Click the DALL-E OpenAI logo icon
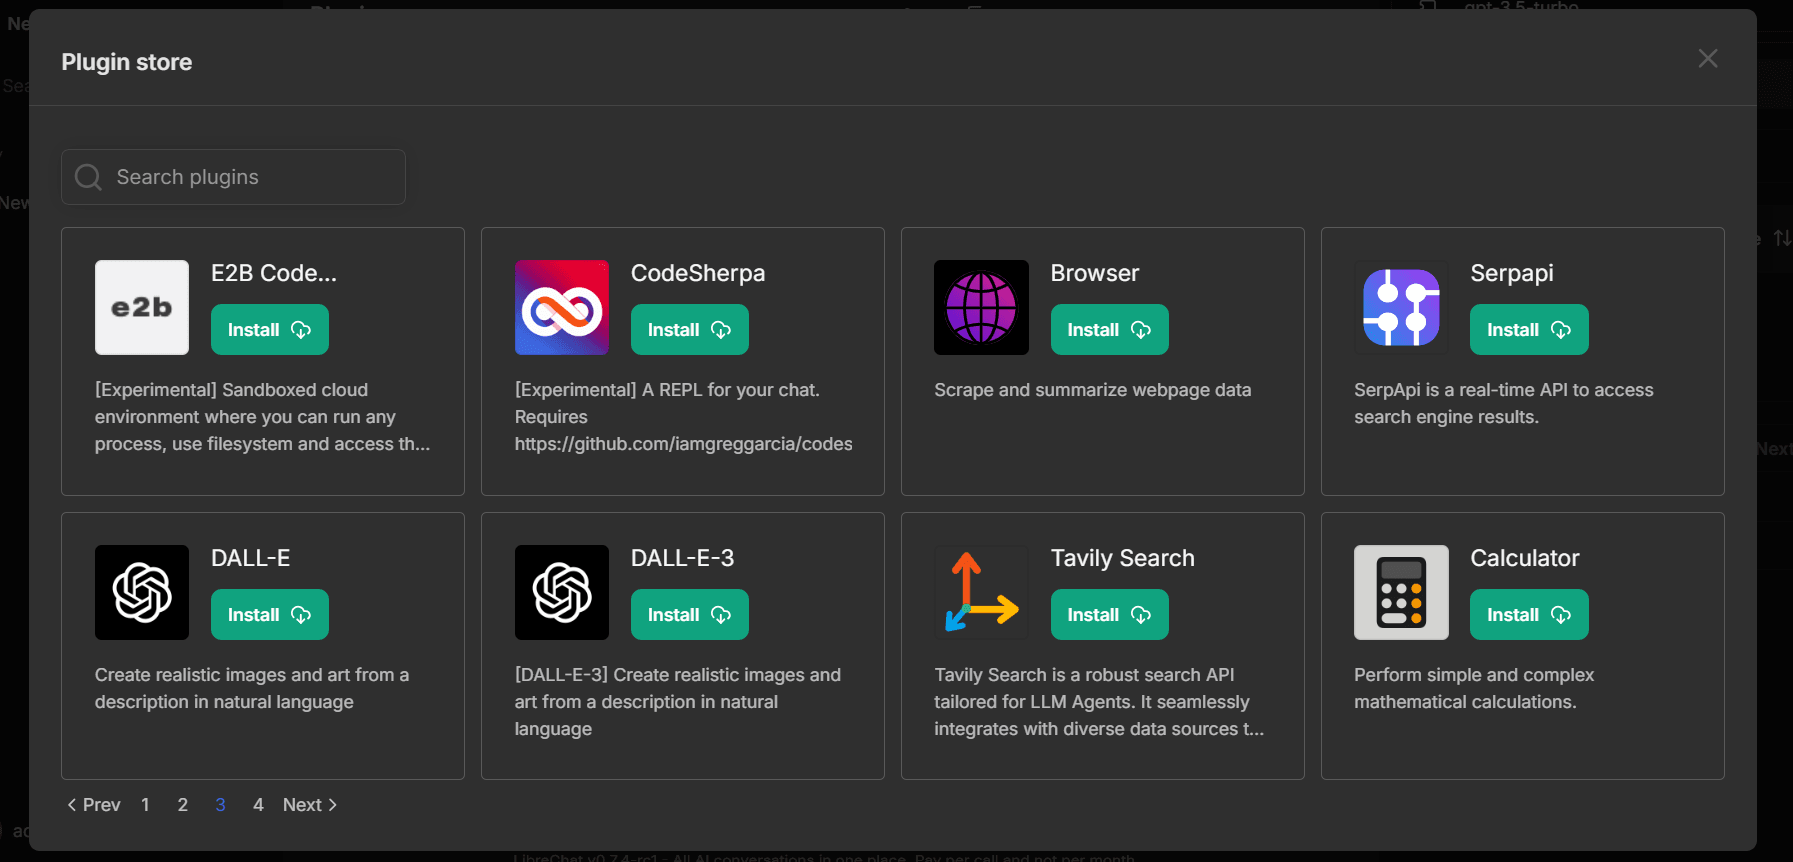The width and height of the screenshot is (1793, 862). pyautogui.click(x=141, y=592)
